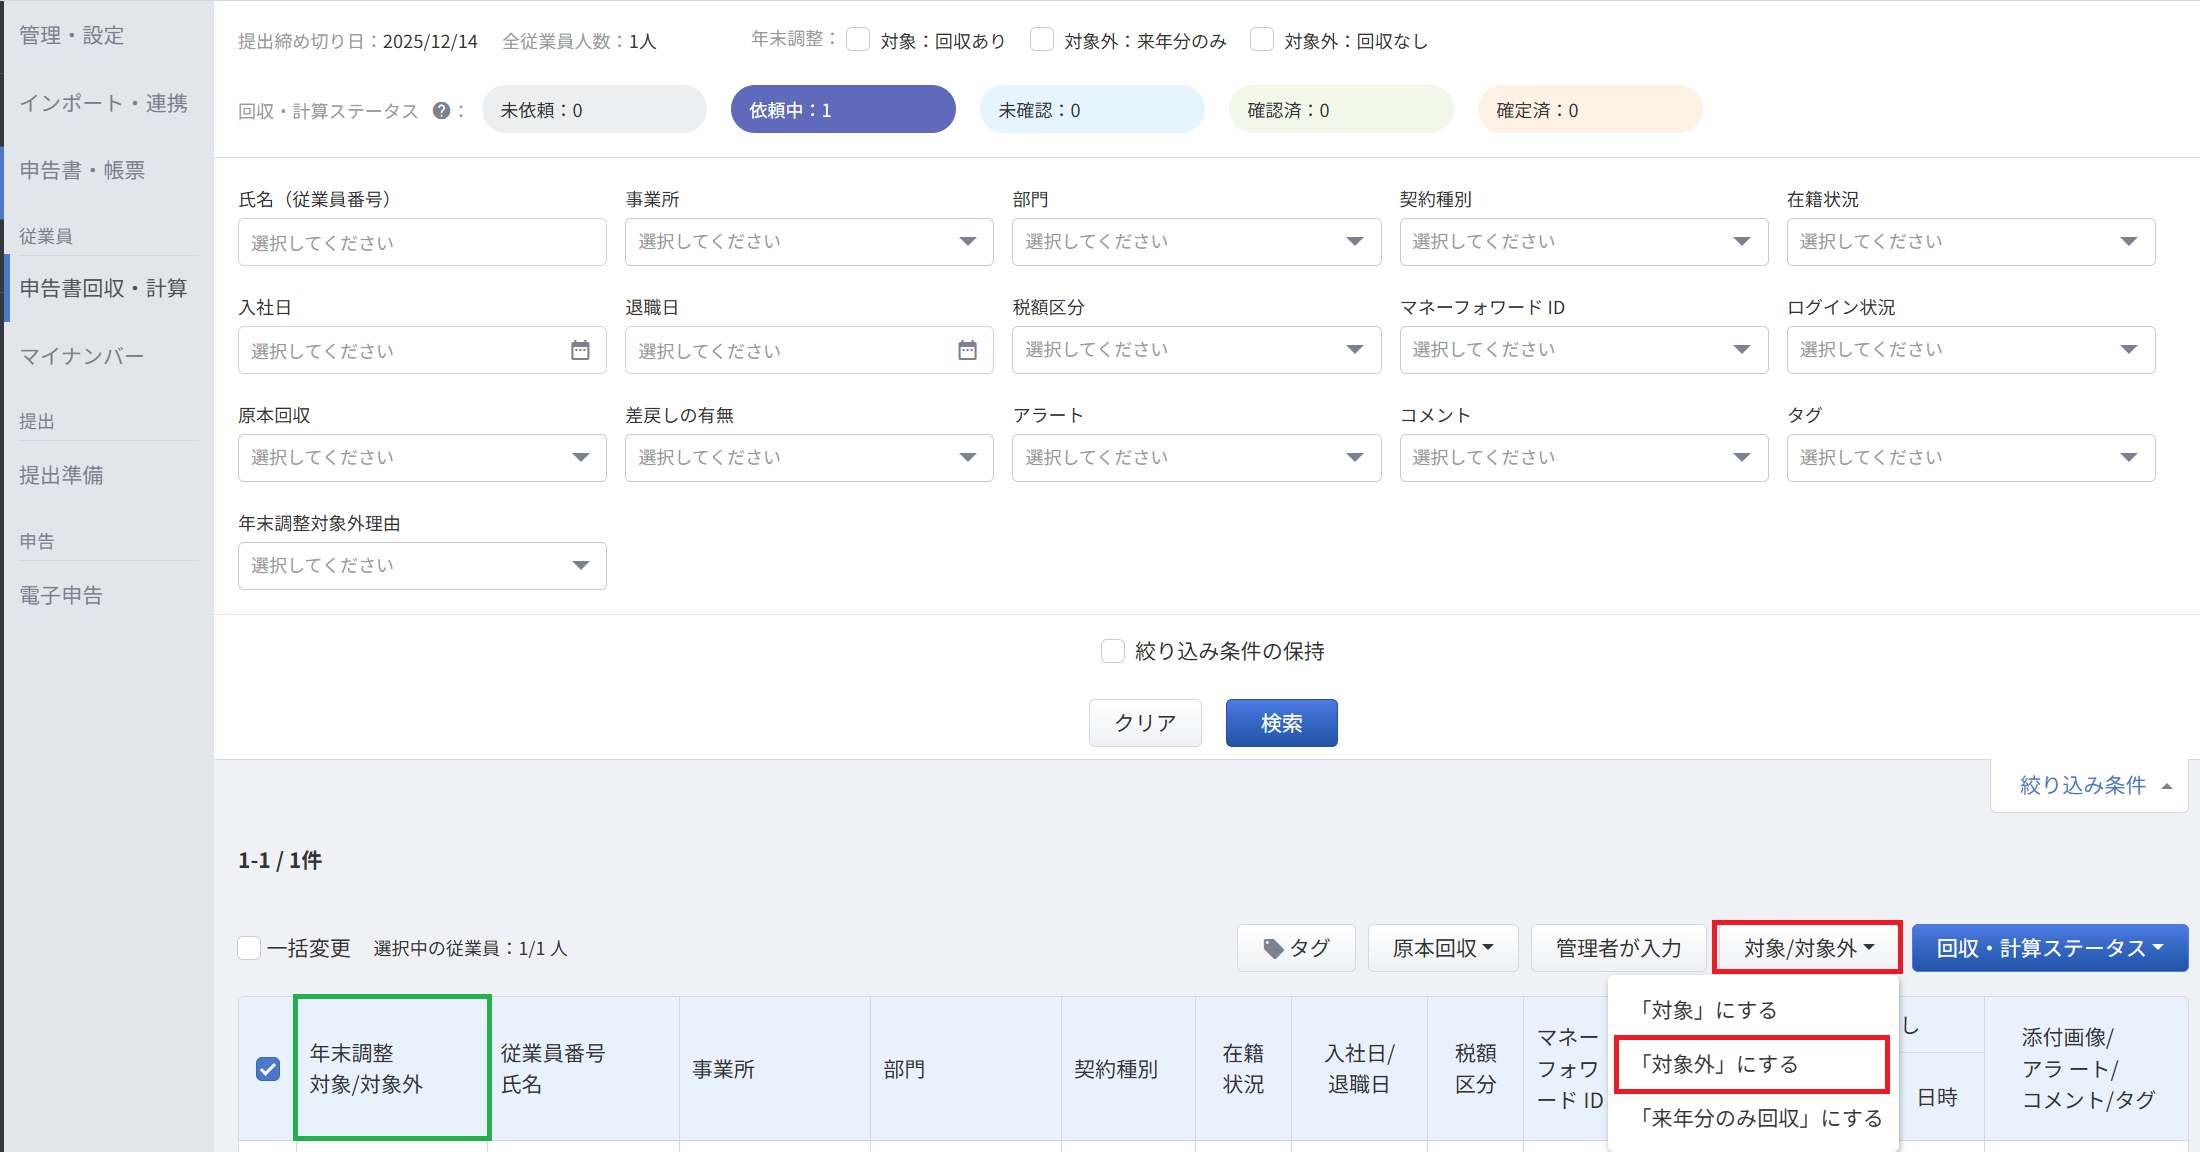Open the 年末調整対象外理由 dropdown
This screenshot has height=1152, width=2200.
pyautogui.click(x=421, y=566)
